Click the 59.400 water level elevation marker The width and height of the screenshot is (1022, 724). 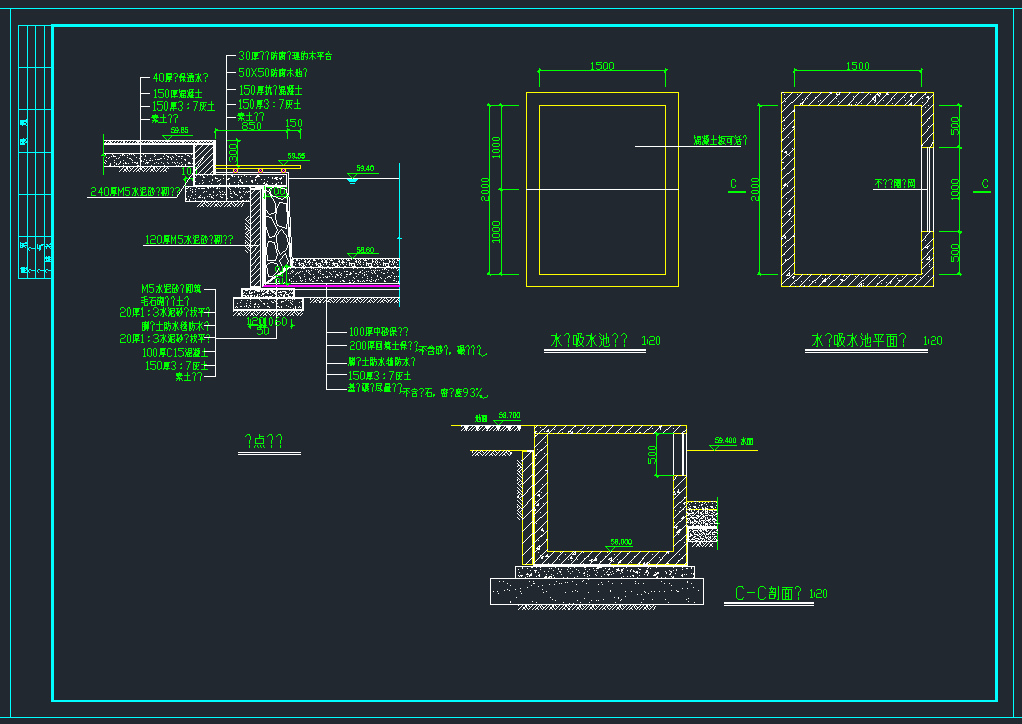[x=724, y=440]
